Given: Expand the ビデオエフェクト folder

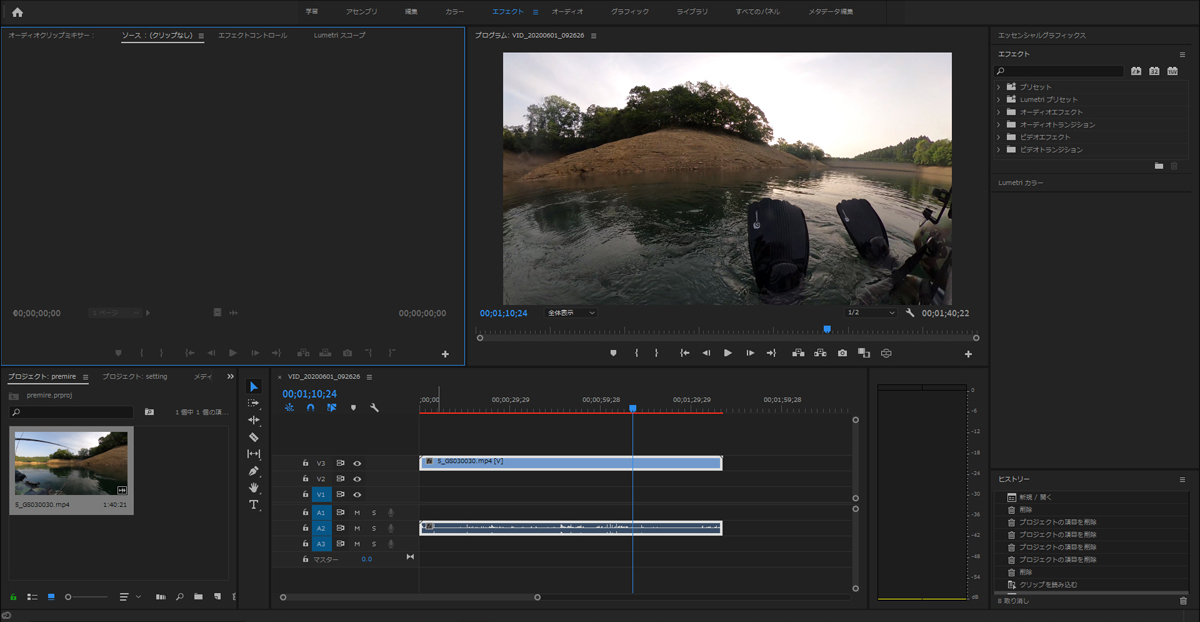Looking at the screenshot, I should [x=998, y=137].
